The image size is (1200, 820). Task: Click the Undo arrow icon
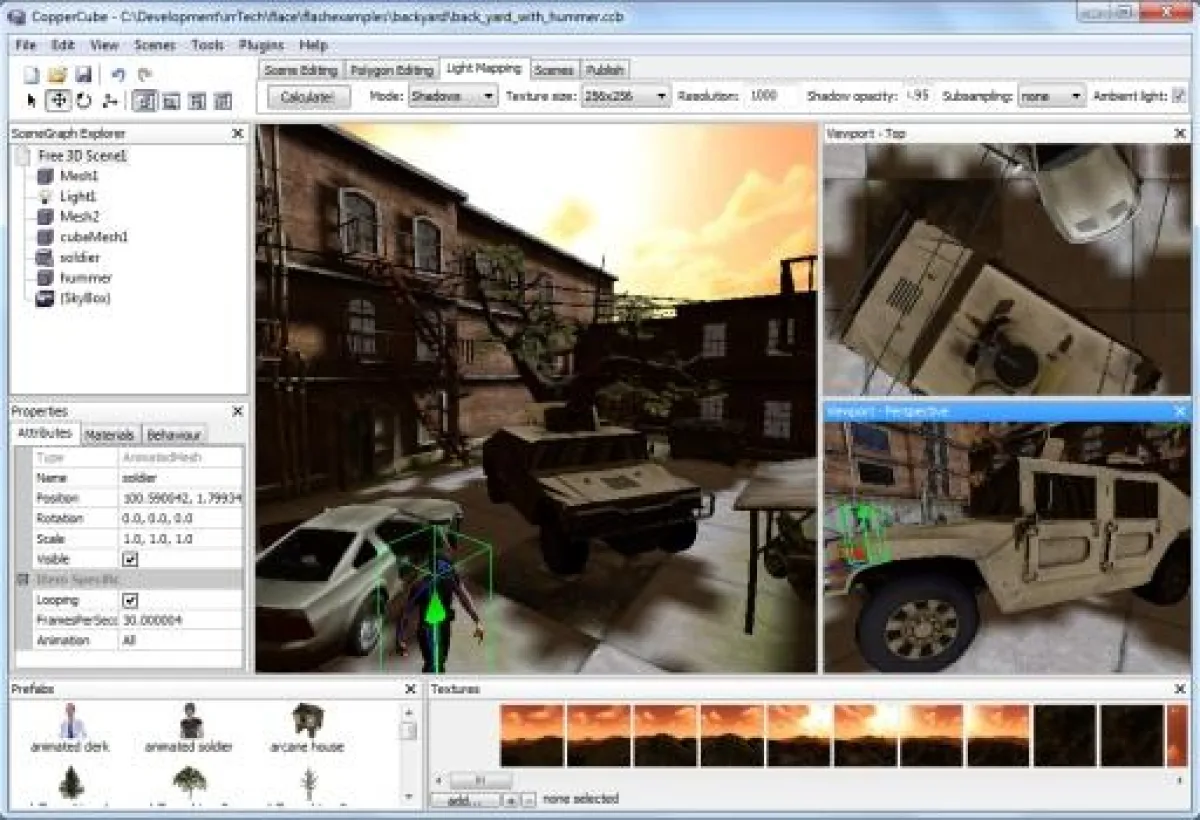click(117, 73)
